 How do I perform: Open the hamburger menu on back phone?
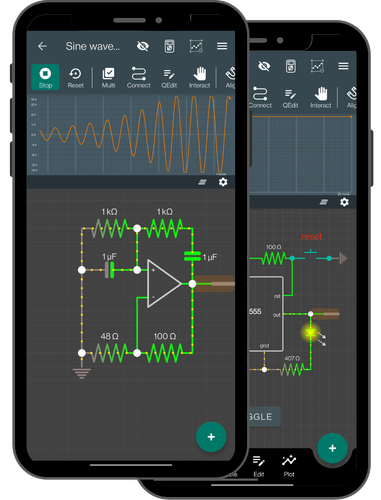[x=343, y=66]
